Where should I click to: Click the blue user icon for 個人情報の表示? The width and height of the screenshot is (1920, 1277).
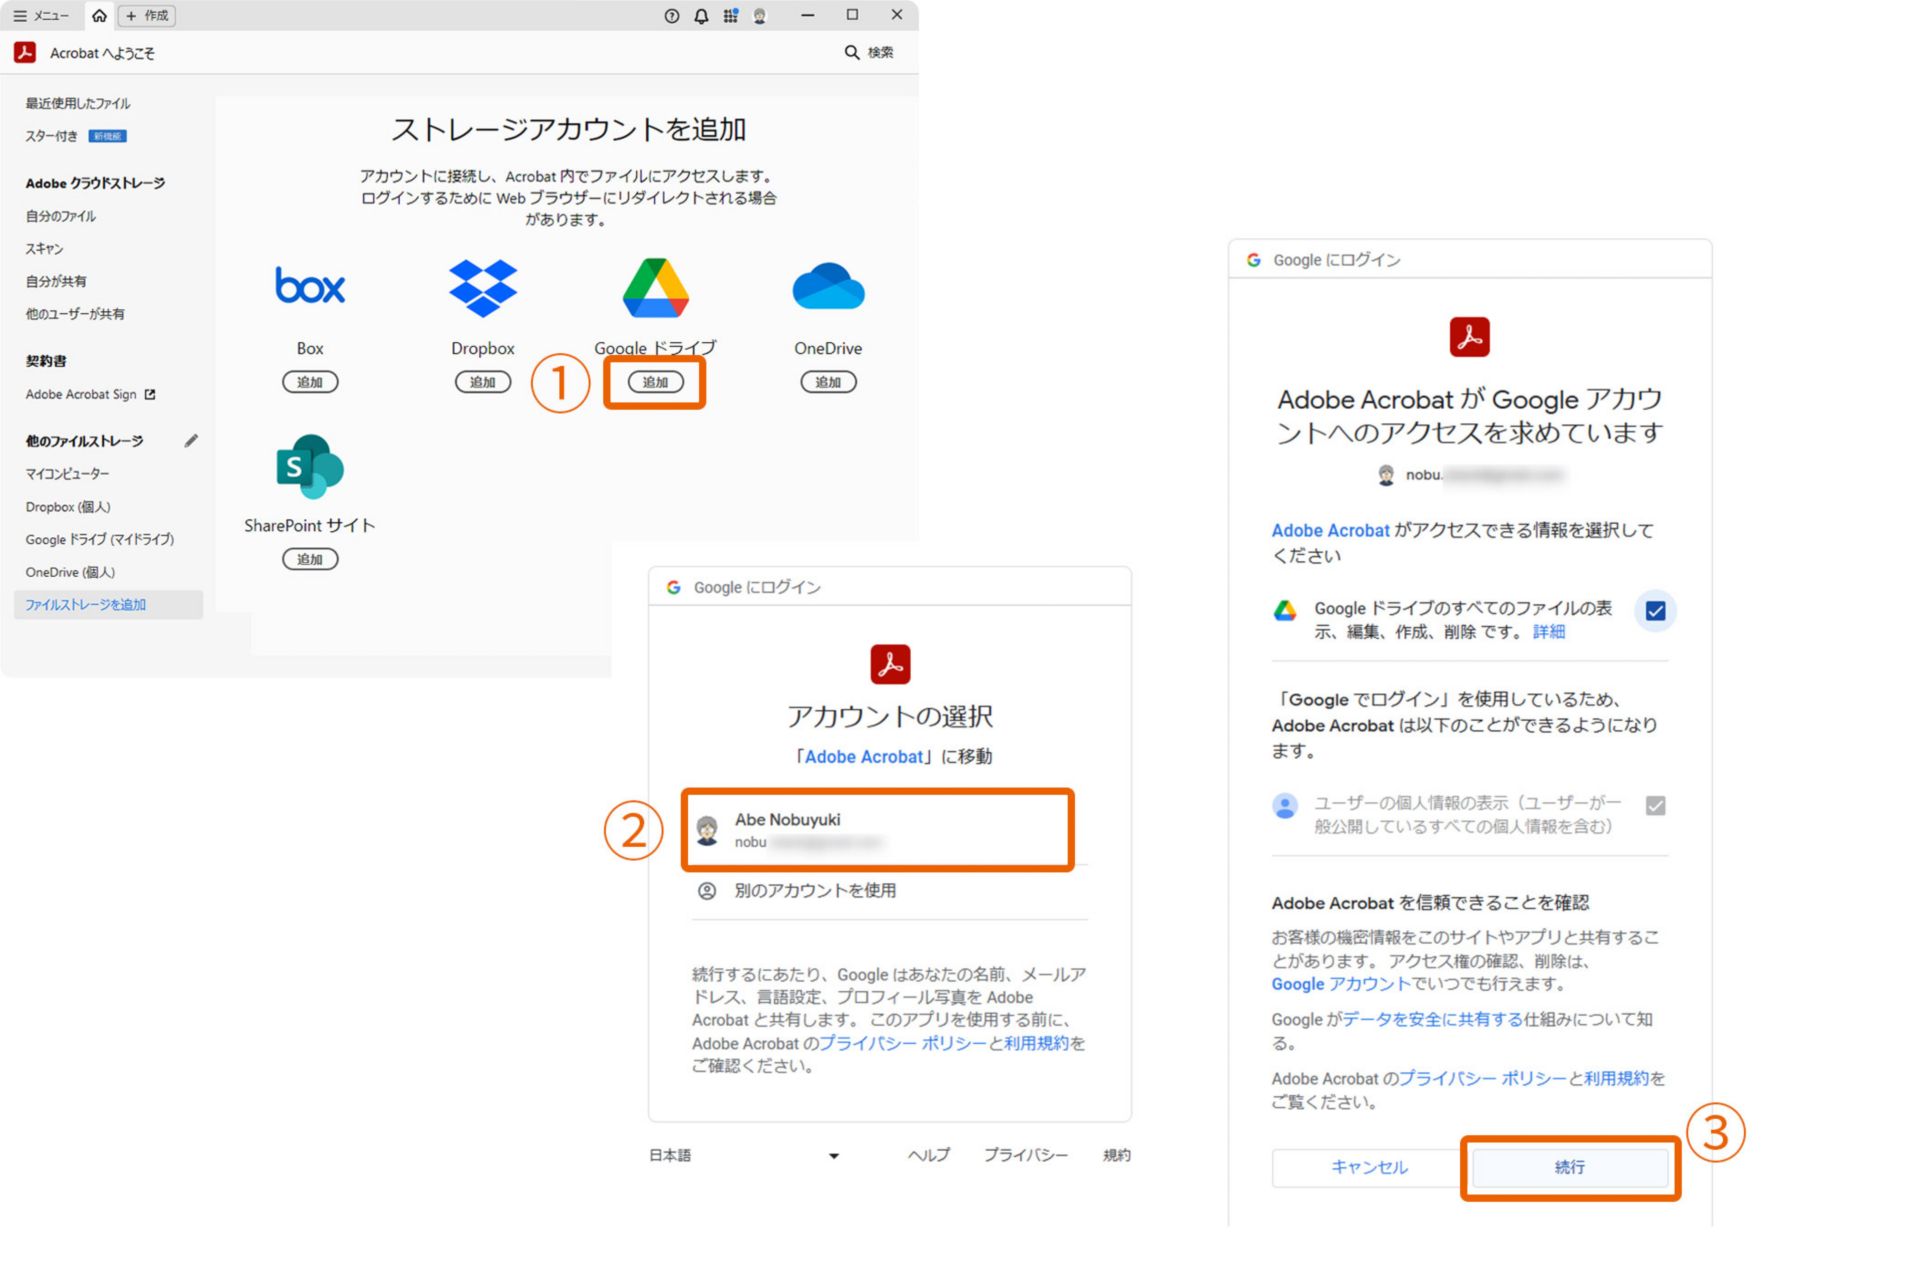[x=1285, y=805]
